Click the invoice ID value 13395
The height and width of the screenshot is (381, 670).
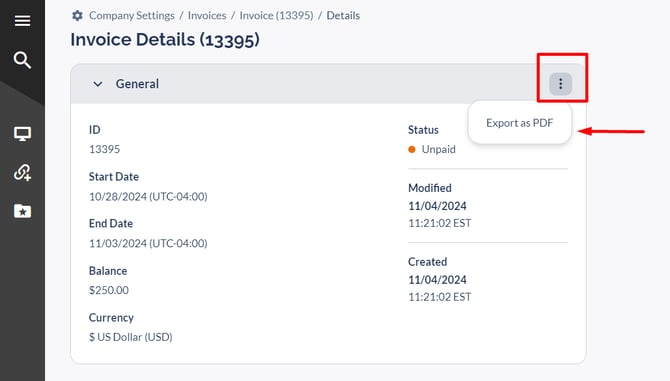(x=104, y=149)
